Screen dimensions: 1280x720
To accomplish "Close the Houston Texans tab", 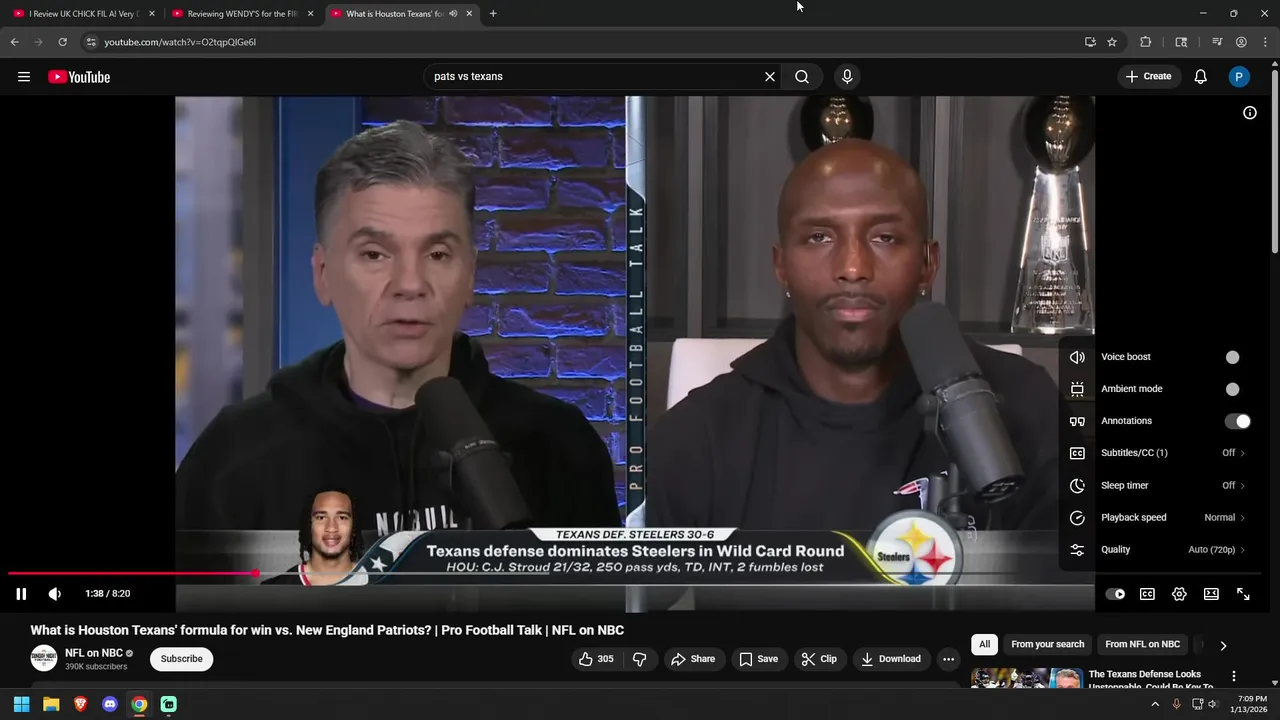I will pyautogui.click(x=469, y=14).
